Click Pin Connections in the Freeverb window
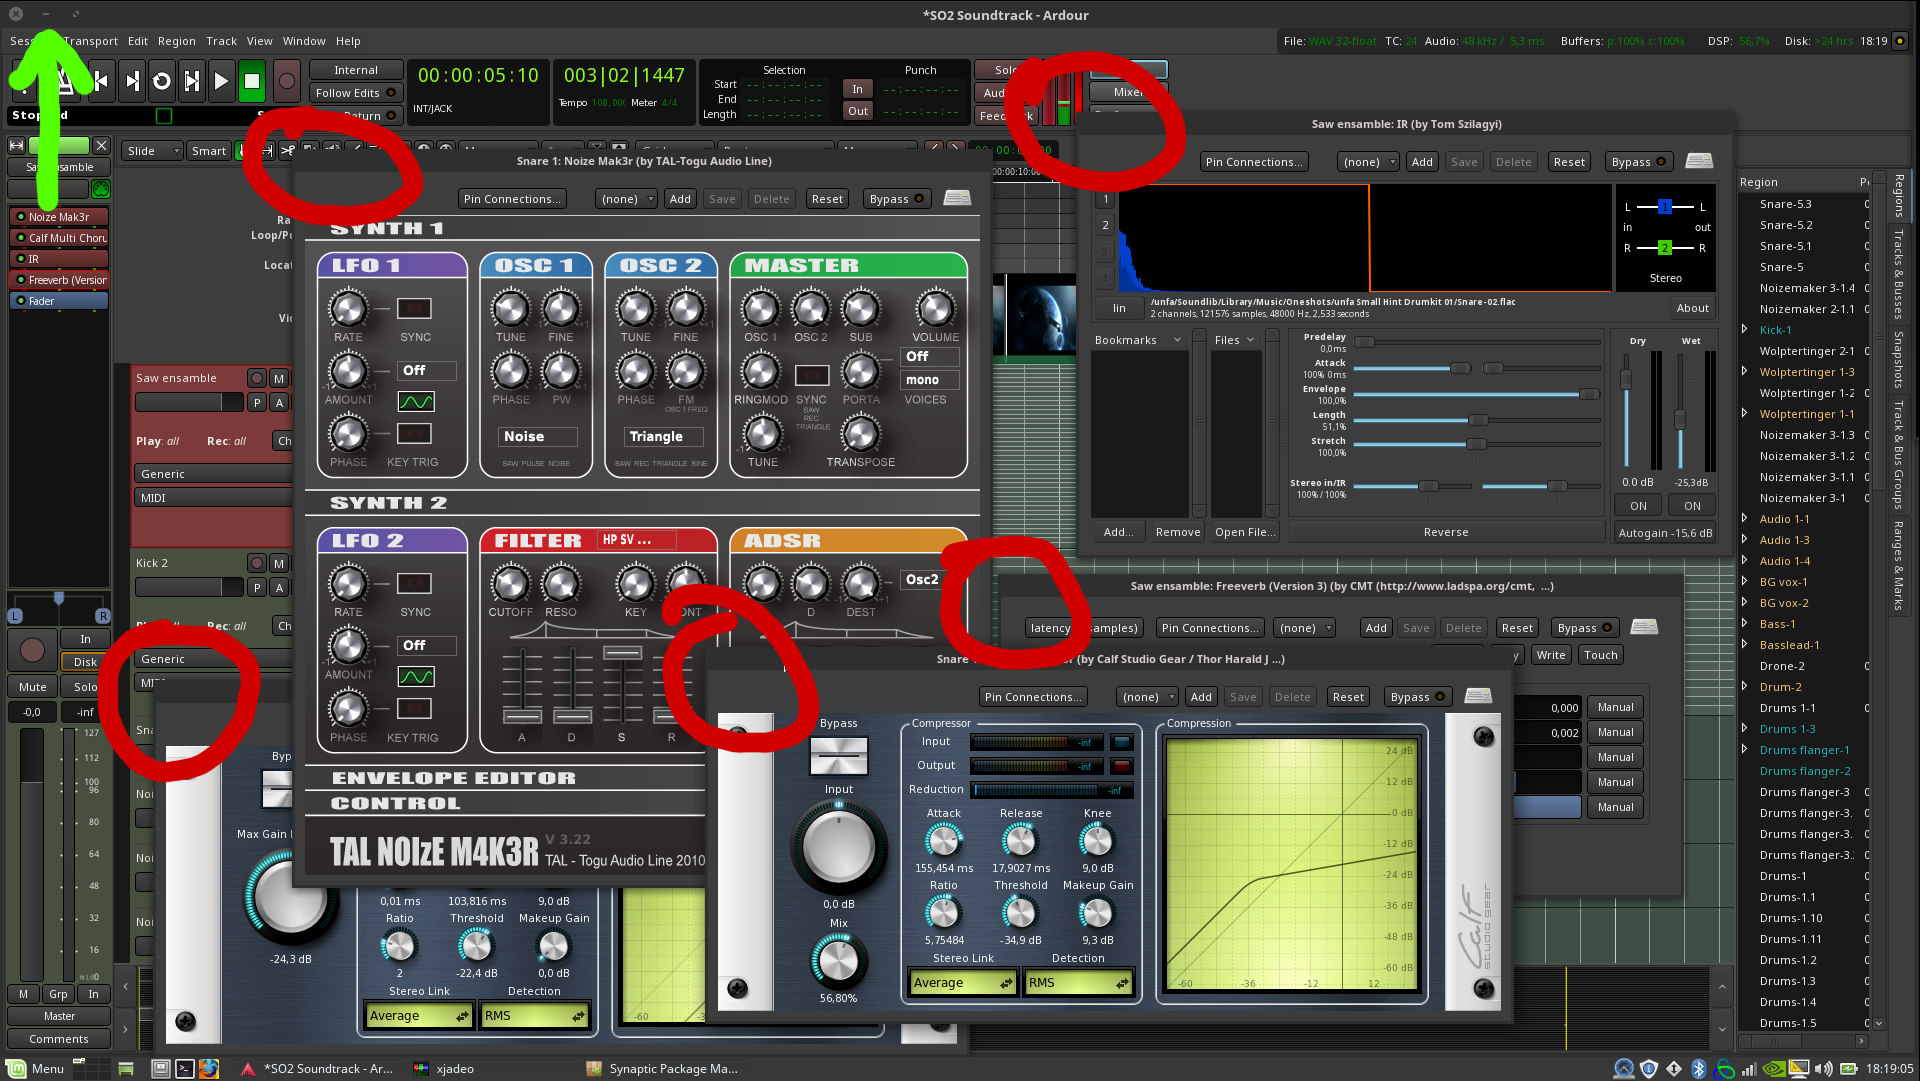The image size is (1920, 1081). click(1209, 628)
